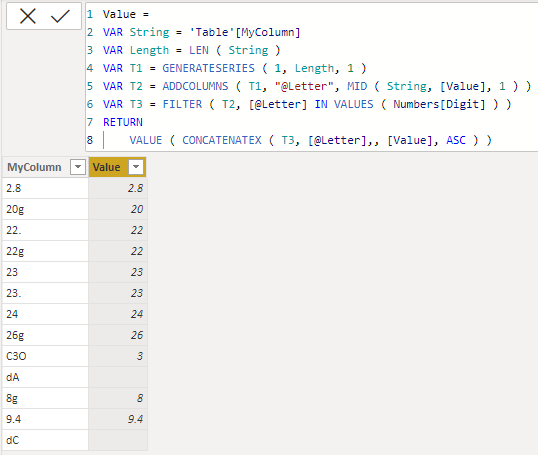
Task: Select Value cell '26'
Action: point(118,335)
